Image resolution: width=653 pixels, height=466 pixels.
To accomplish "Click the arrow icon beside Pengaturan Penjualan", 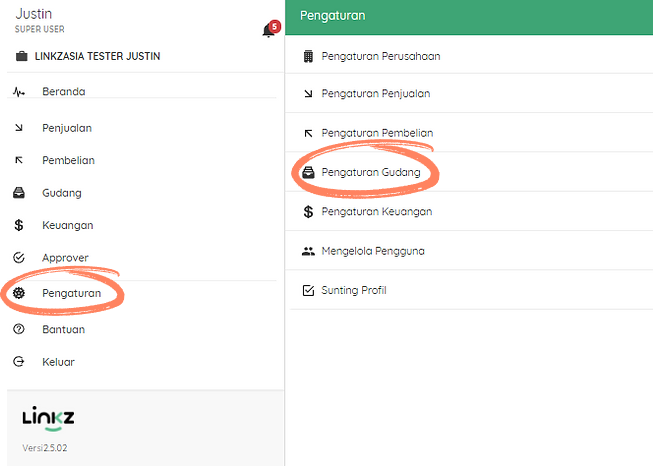I will pos(308,94).
